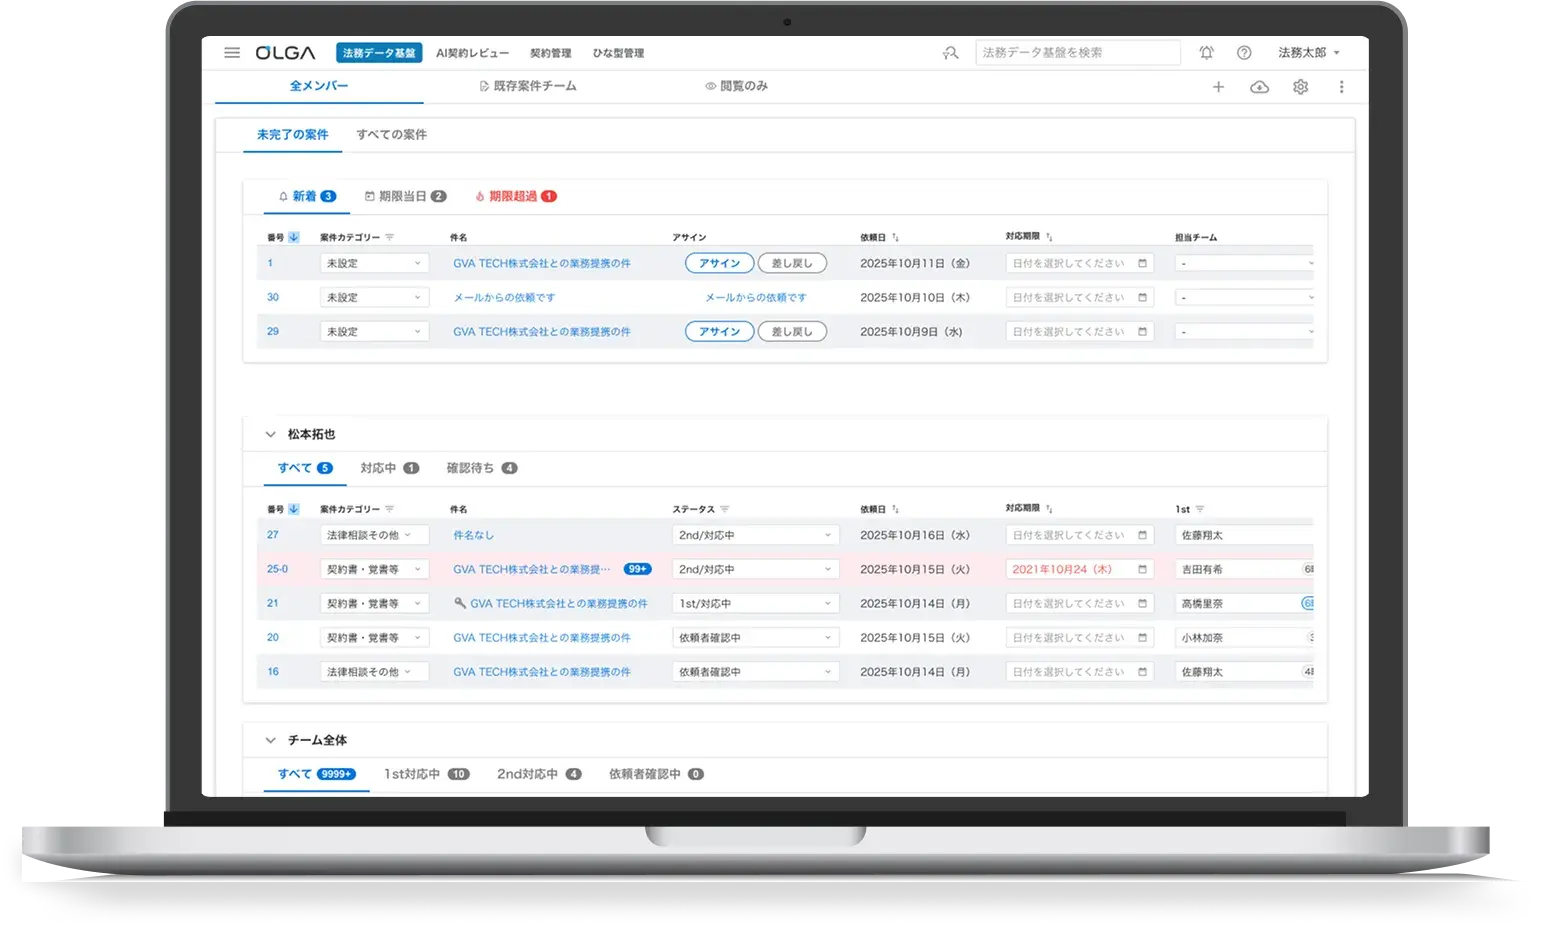Open calendar icon in case 30's deadline field

tap(1142, 297)
